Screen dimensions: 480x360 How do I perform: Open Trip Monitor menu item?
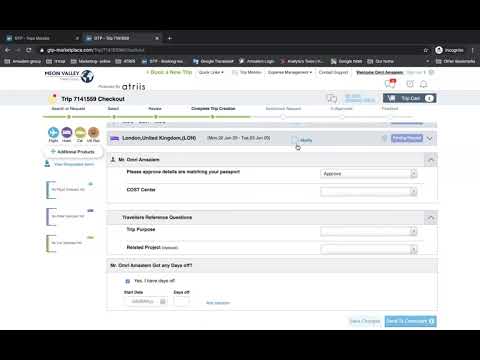pyautogui.click(x=250, y=72)
